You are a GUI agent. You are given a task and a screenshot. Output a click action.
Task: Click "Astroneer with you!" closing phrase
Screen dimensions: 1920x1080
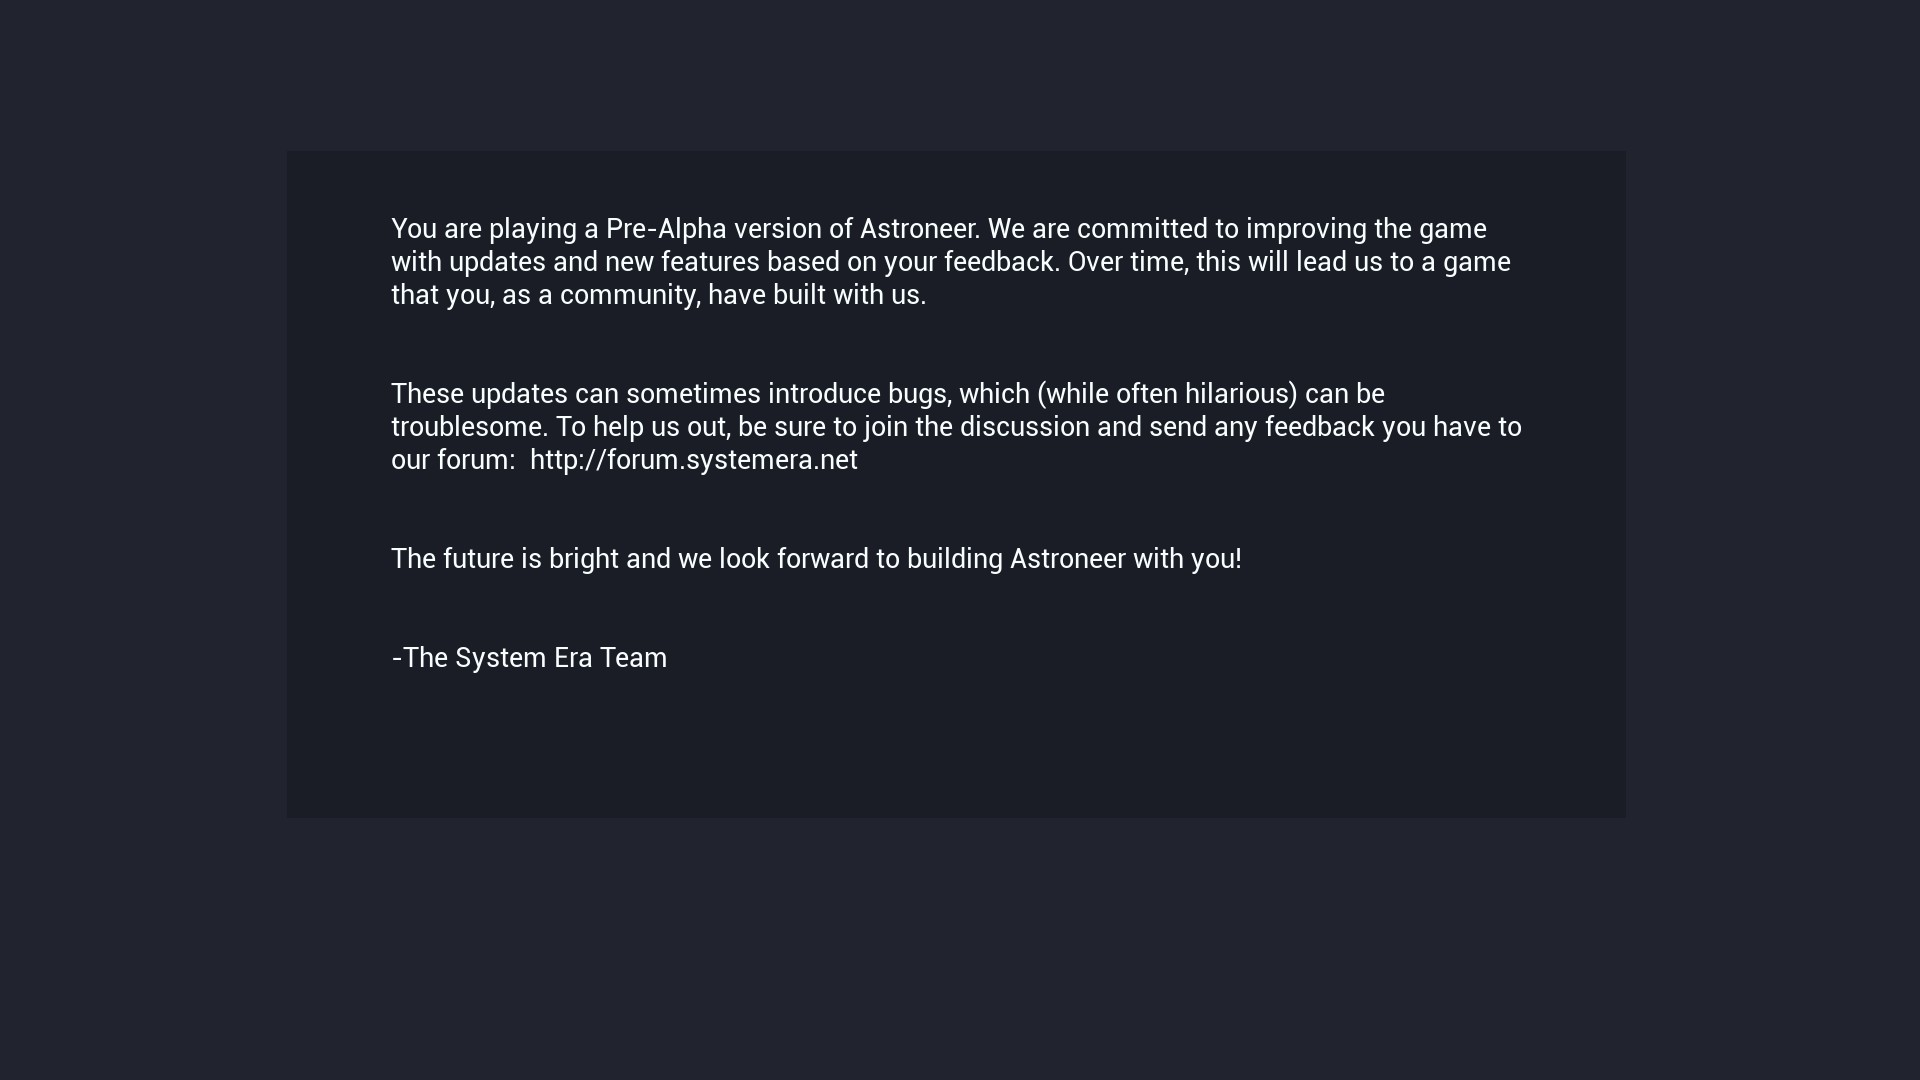[1125, 559]
